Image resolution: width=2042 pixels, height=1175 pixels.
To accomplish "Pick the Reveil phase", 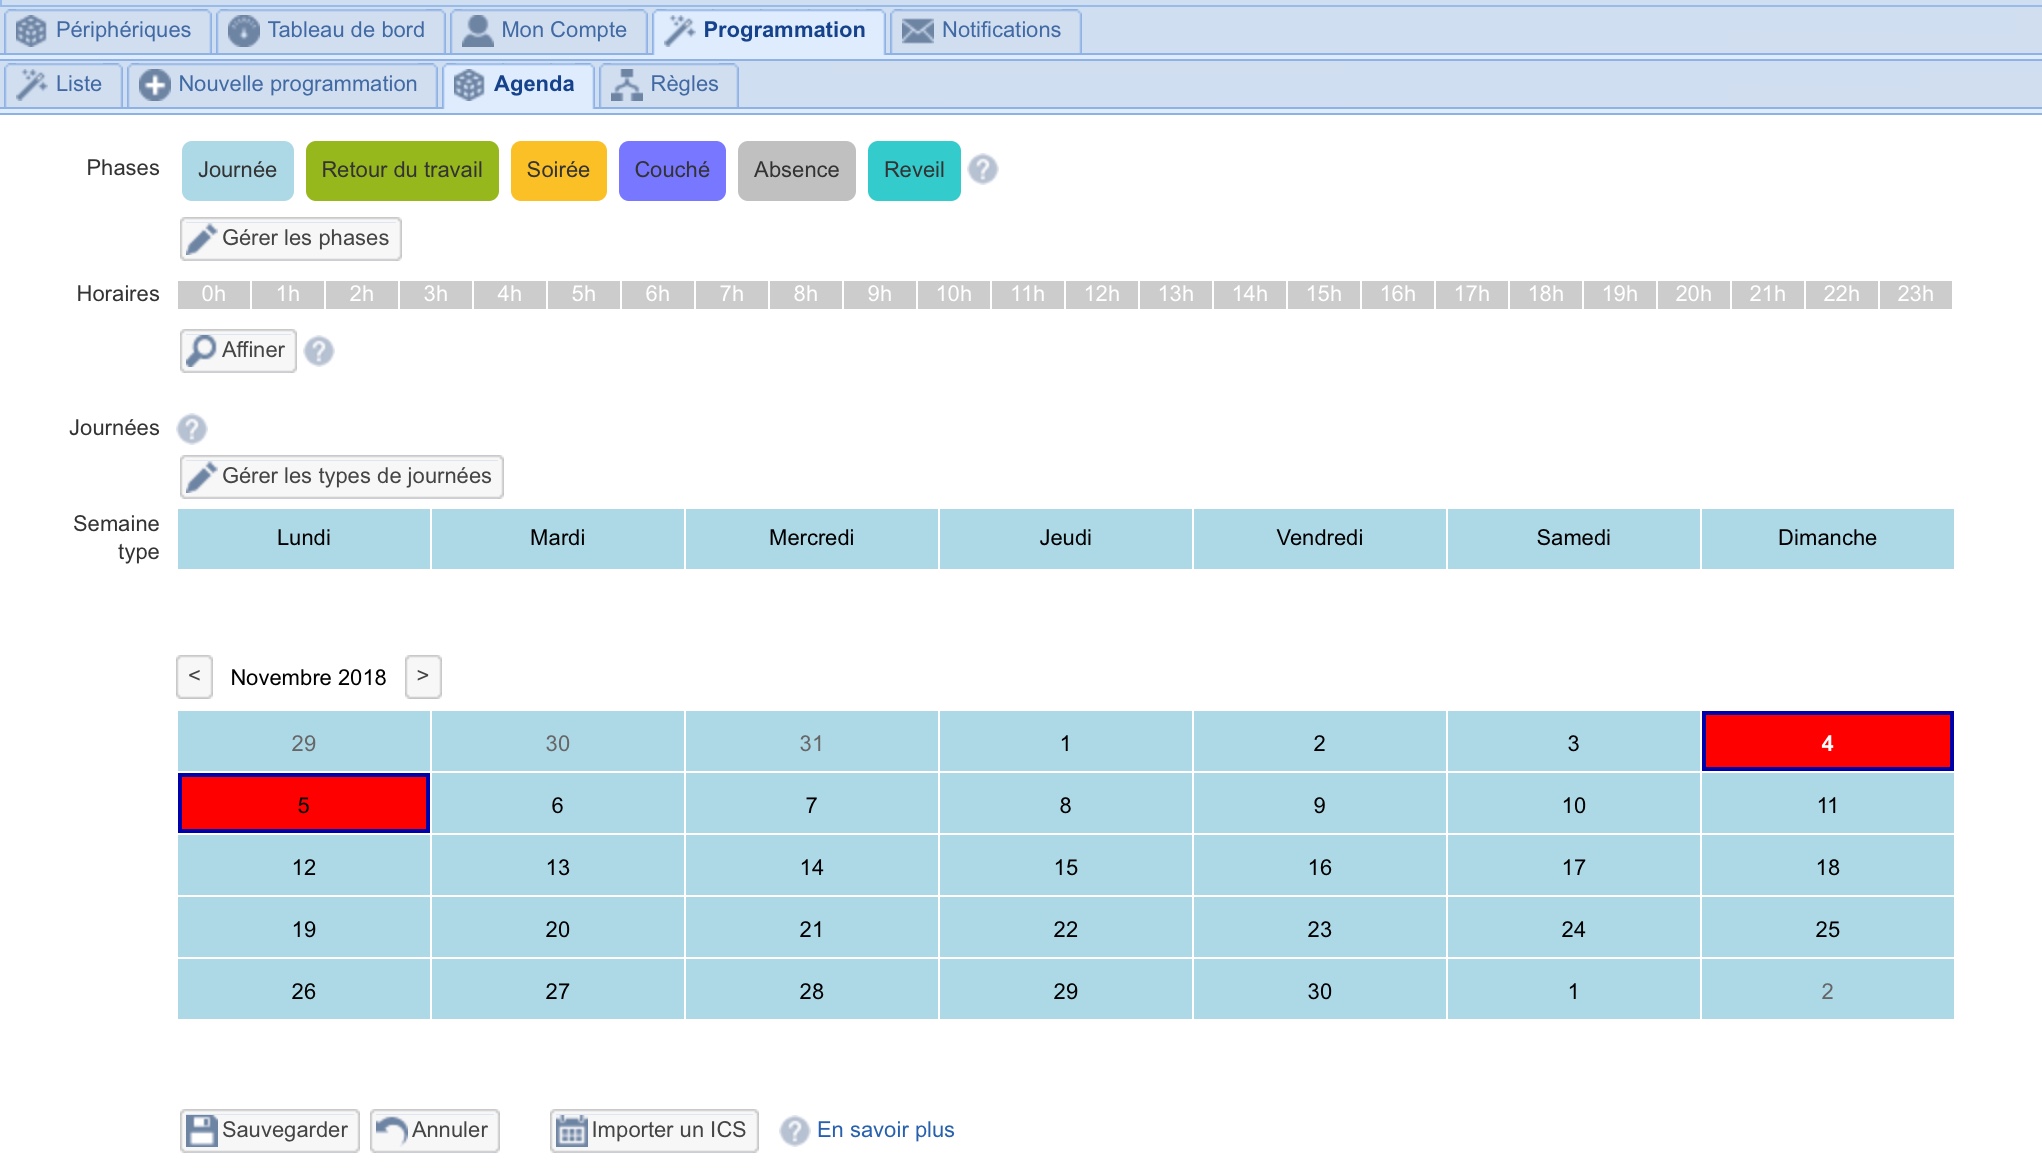I will (914, 170).
